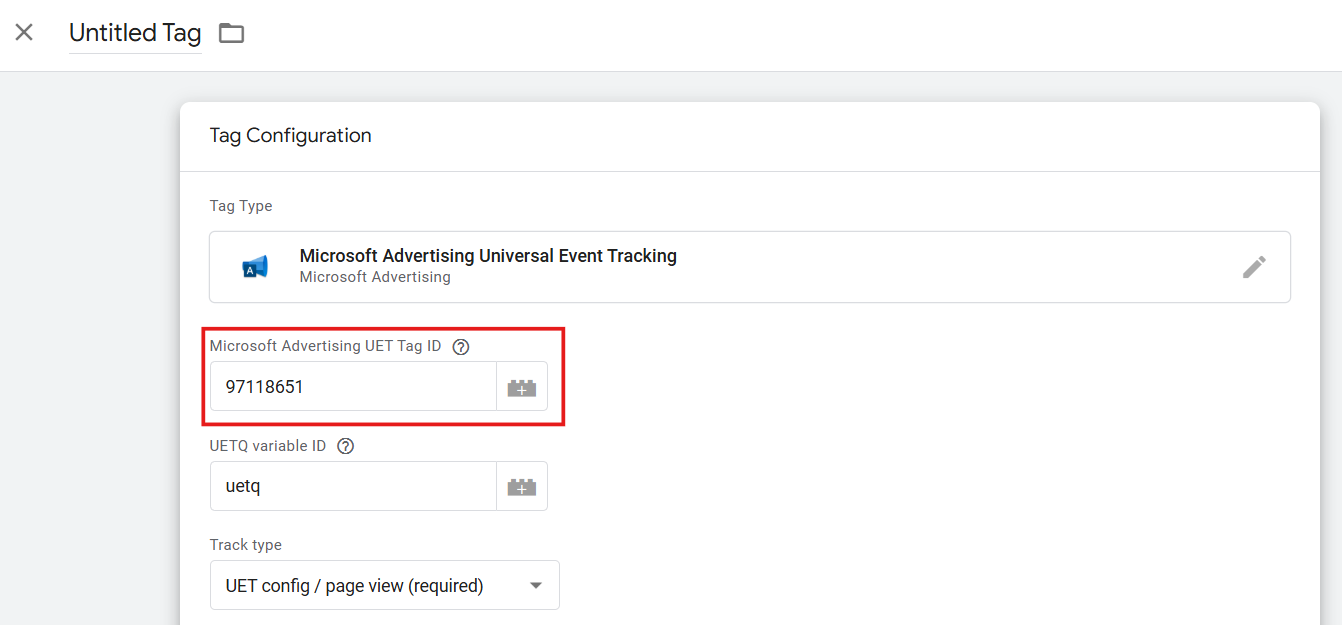
Task: Open variable picker beside the 97118651 field
Action: click(x=522, y=387)
